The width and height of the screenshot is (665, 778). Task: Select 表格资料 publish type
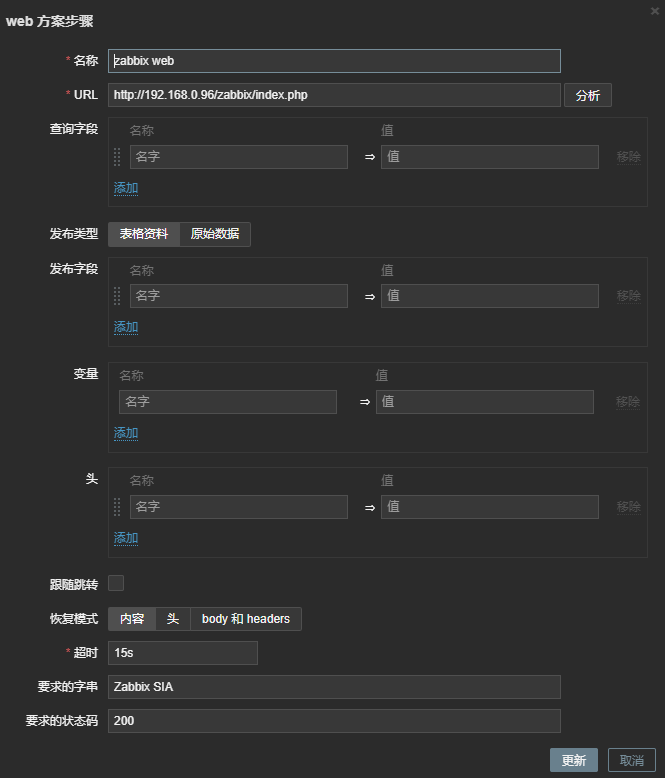pyautogui.click(x=144, y=234)
